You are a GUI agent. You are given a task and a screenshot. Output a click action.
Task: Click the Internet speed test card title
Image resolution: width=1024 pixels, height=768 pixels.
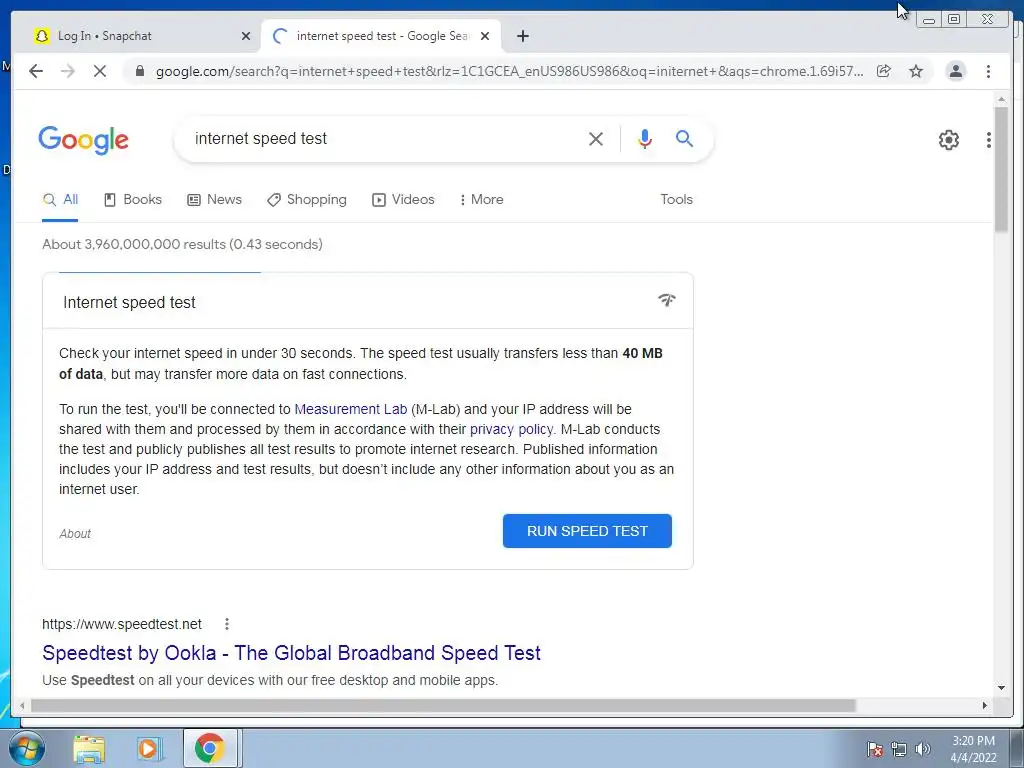(129, 302)
